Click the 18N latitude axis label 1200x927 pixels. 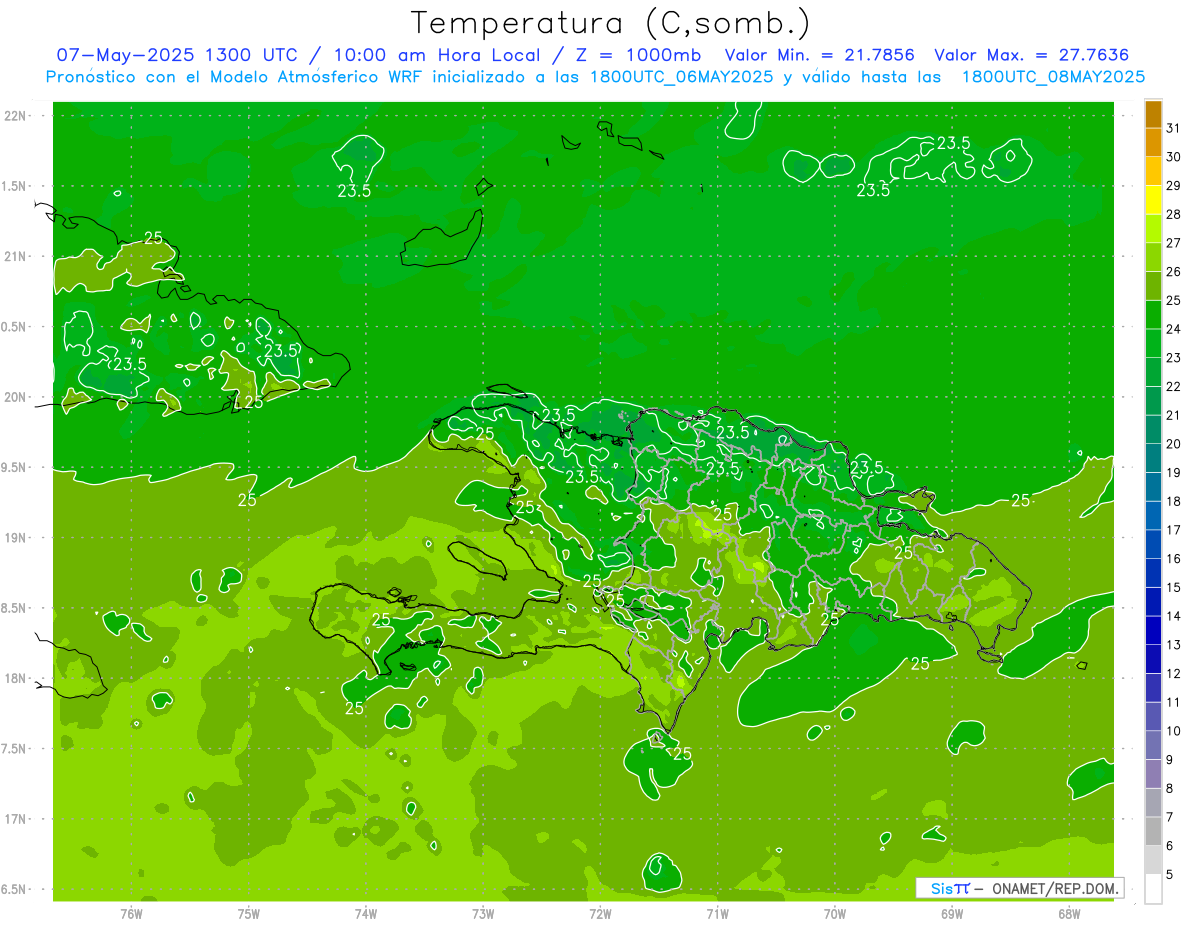click(x=16, y=678)
